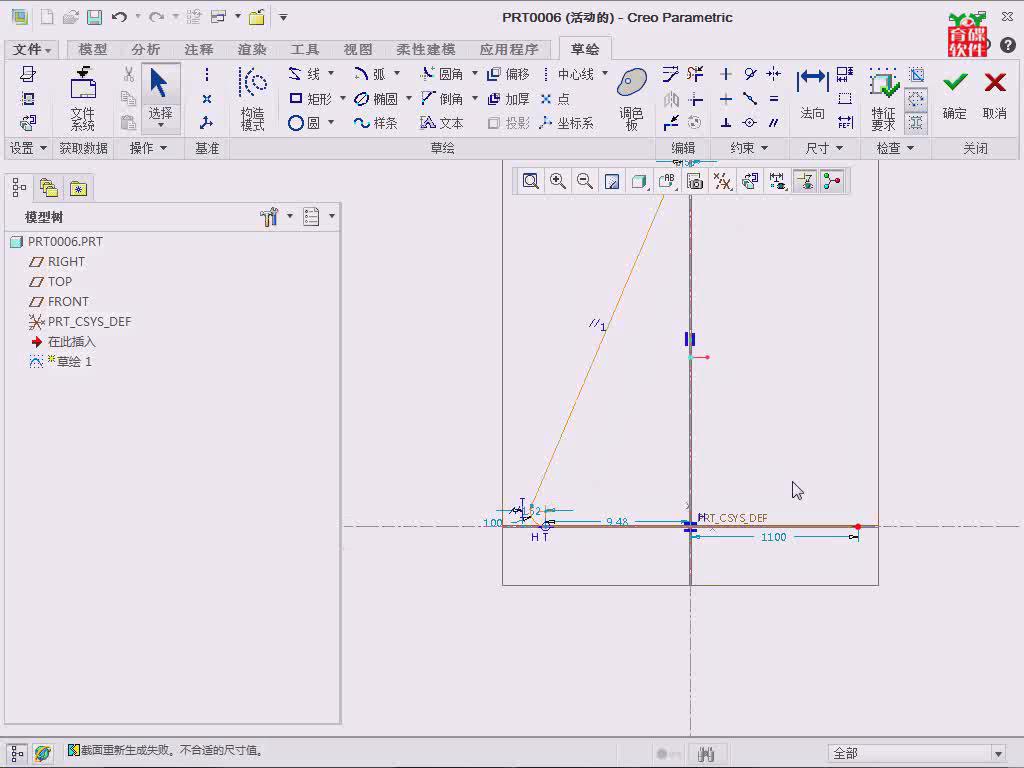The height and width of the screenshot is (768, 1024).
Task: Select the Offset (偏移) tool
Action: pos(509,74)
